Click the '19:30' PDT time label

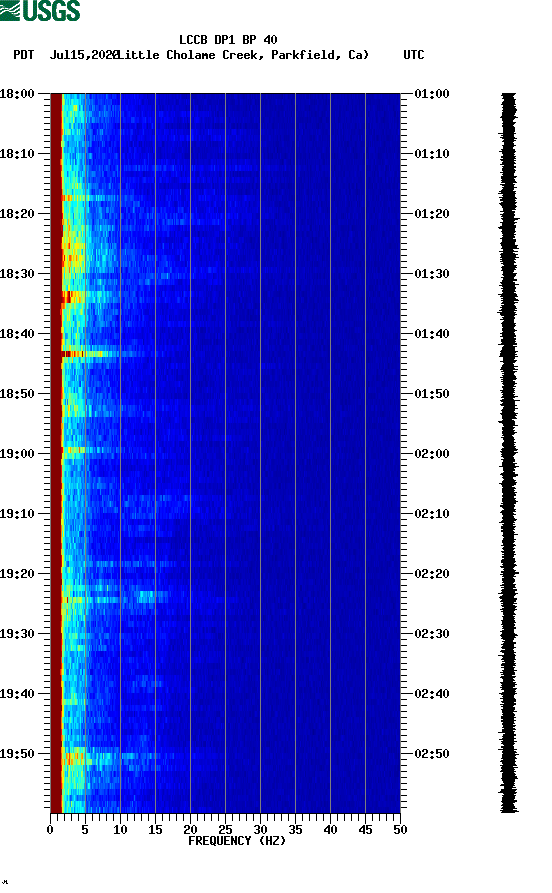click(x=17, y=634)
